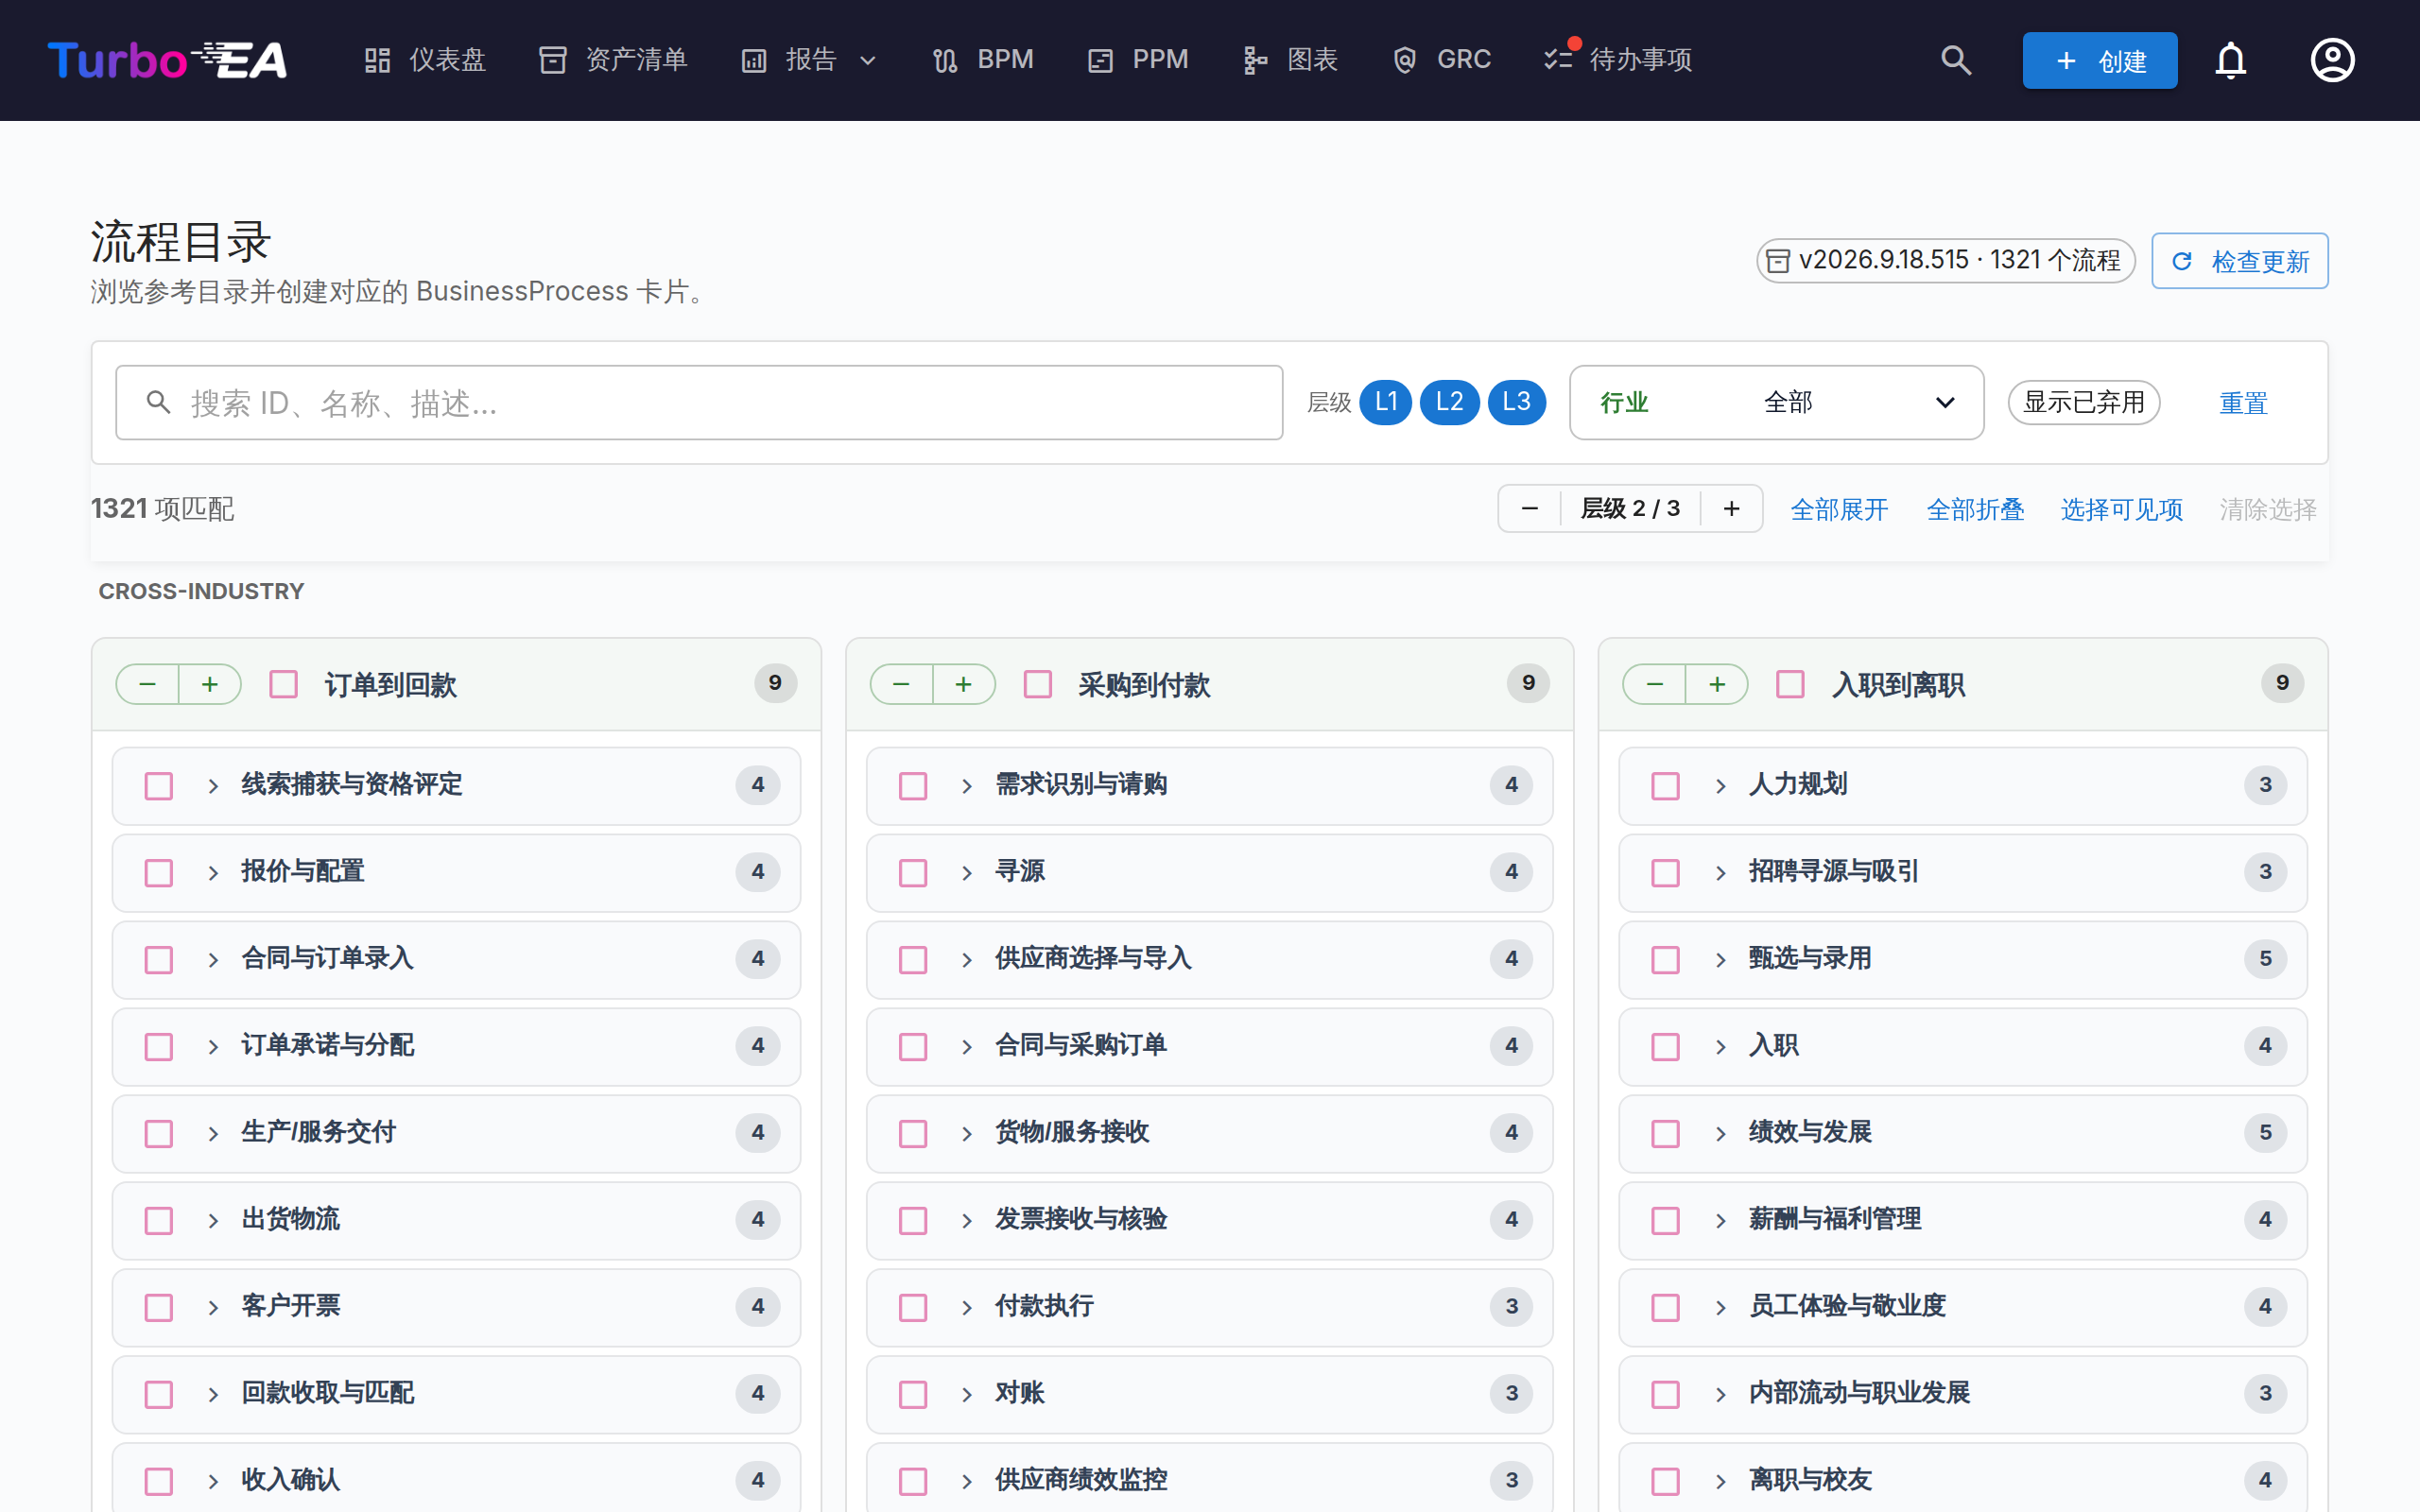
Task: Open the notifications bell
Action: [x=2231, y=60]
